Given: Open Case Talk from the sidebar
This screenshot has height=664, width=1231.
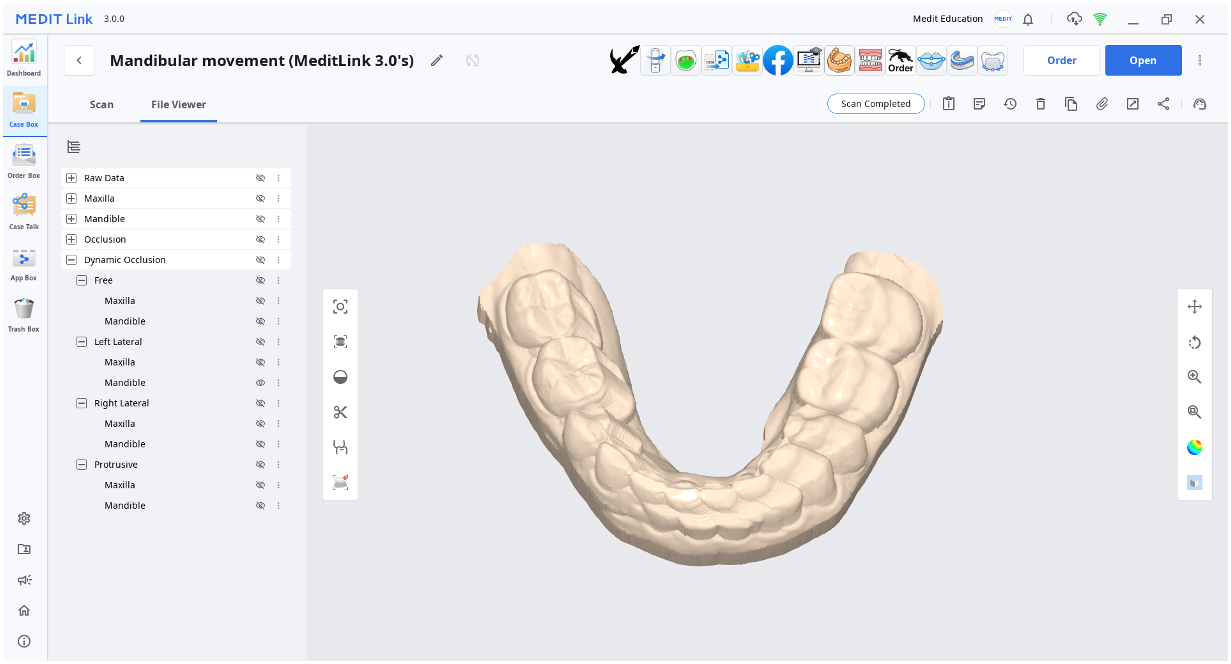Looking at the screenshot, I should [x=23, y=210].
